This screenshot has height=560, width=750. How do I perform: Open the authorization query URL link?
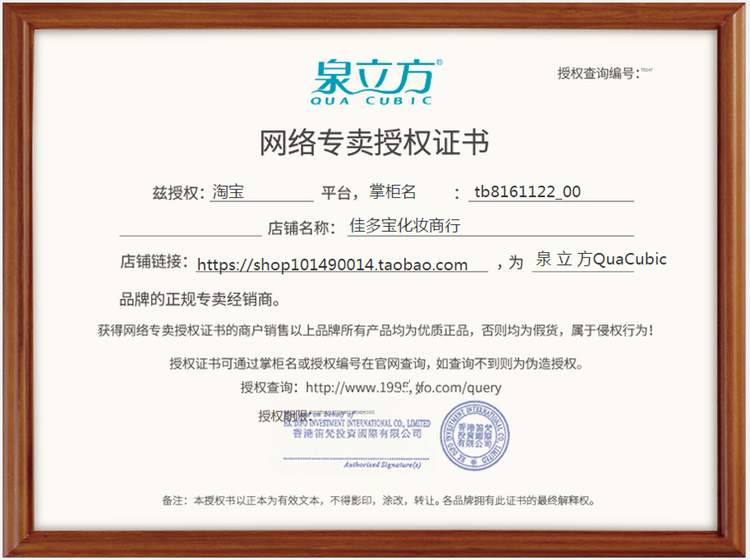point(403,387)
